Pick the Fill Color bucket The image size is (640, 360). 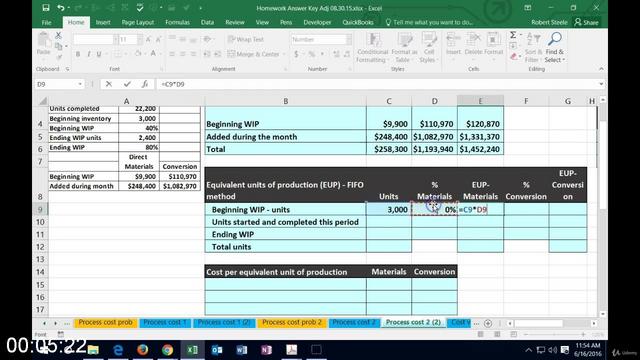138,54
